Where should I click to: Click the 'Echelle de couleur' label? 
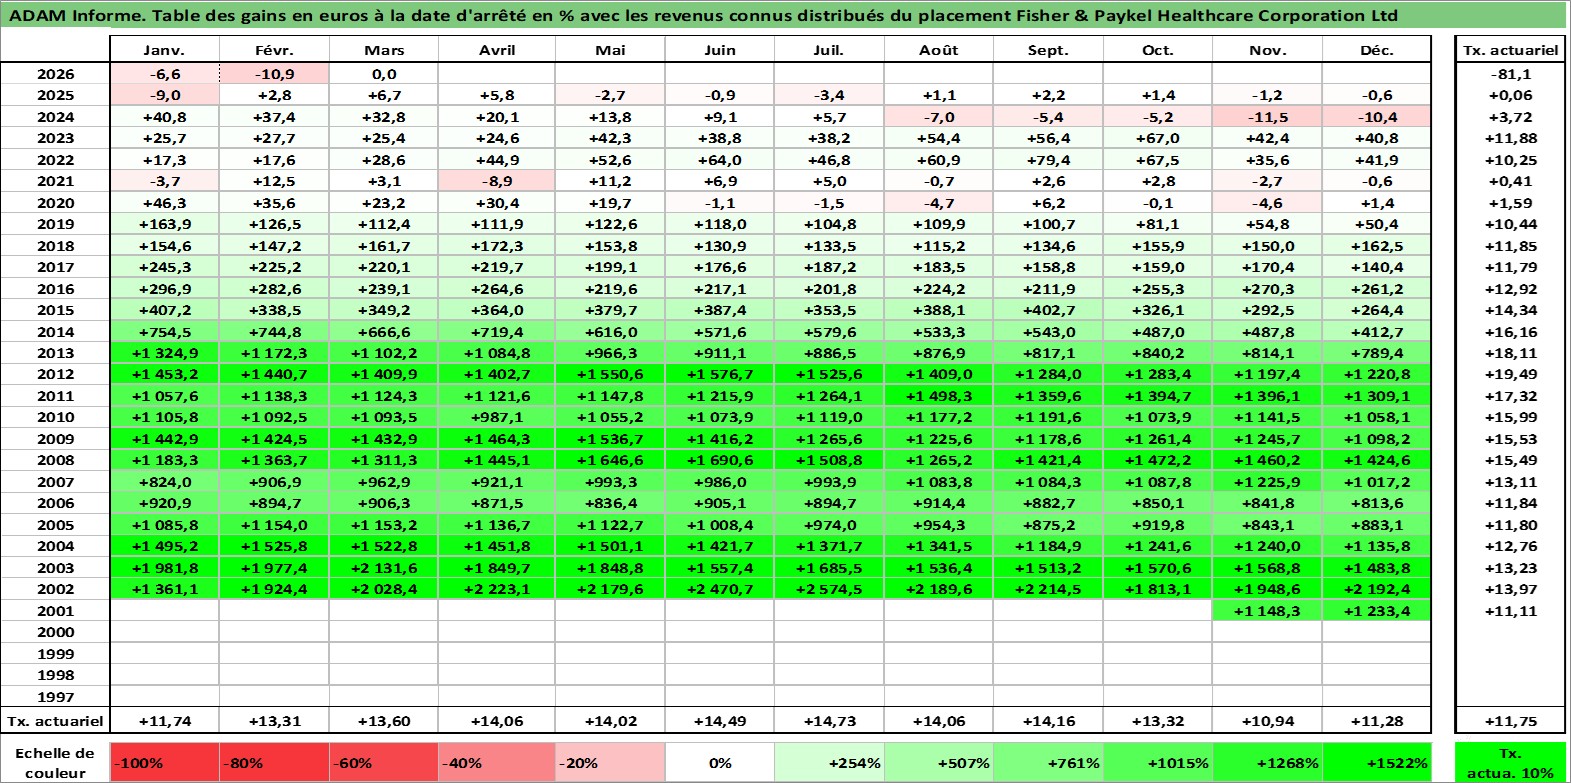(55, 762)
